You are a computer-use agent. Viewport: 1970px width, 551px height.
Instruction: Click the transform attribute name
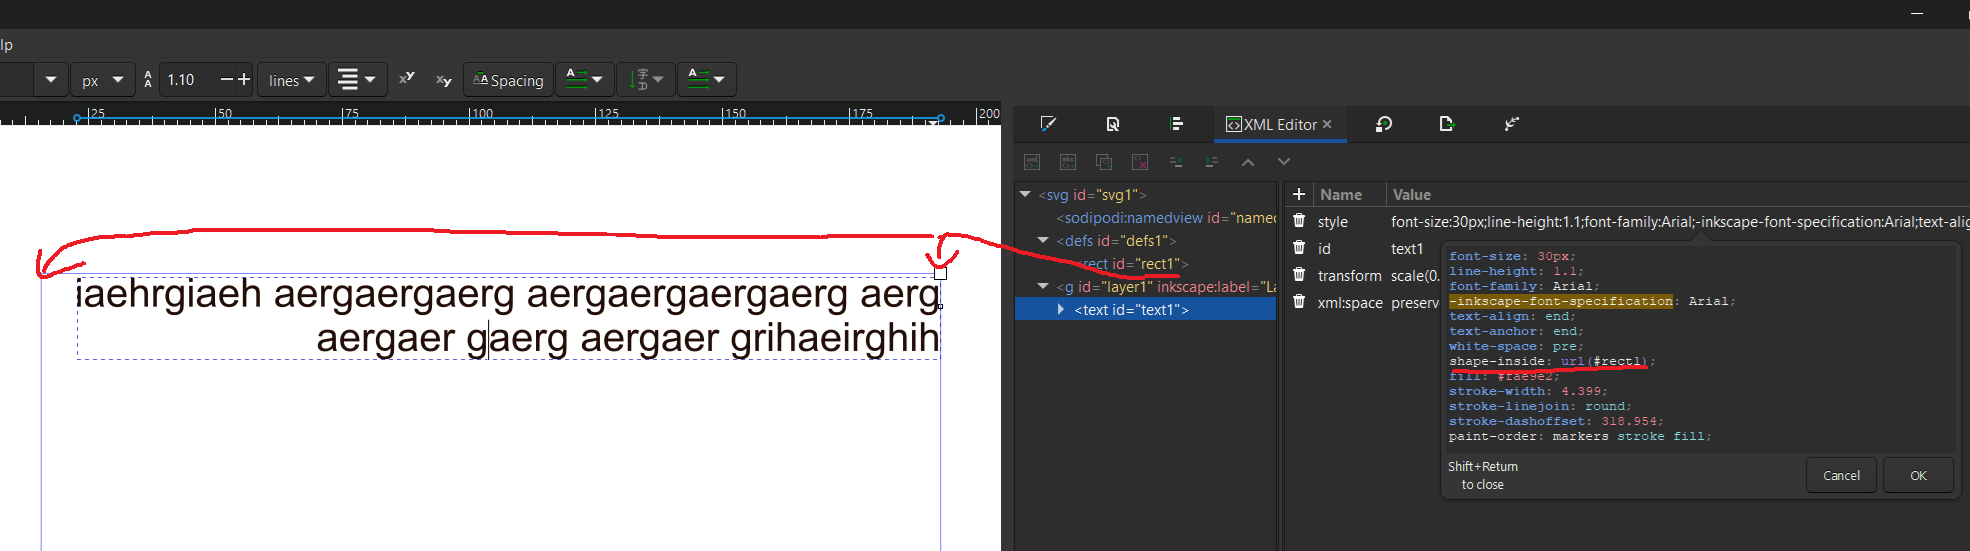click(x=1349, y=276)
